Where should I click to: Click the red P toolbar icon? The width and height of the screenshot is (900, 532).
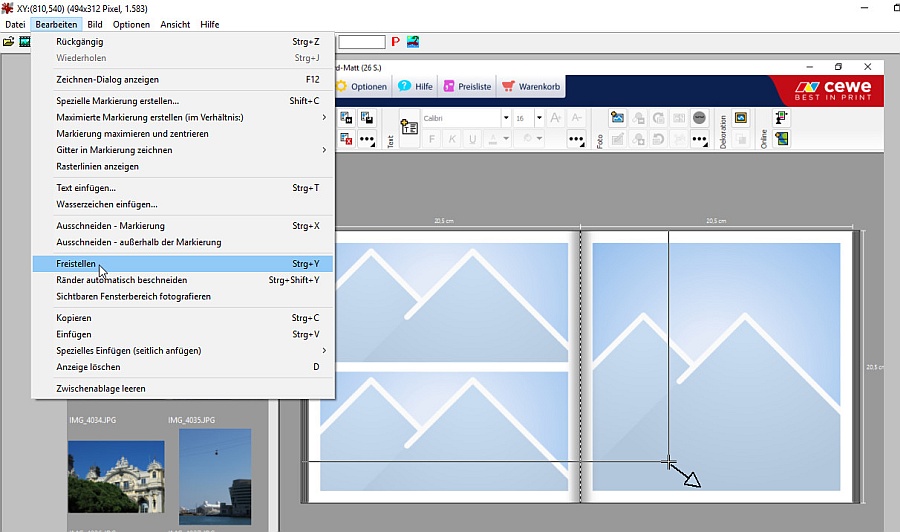coord(395,42)
